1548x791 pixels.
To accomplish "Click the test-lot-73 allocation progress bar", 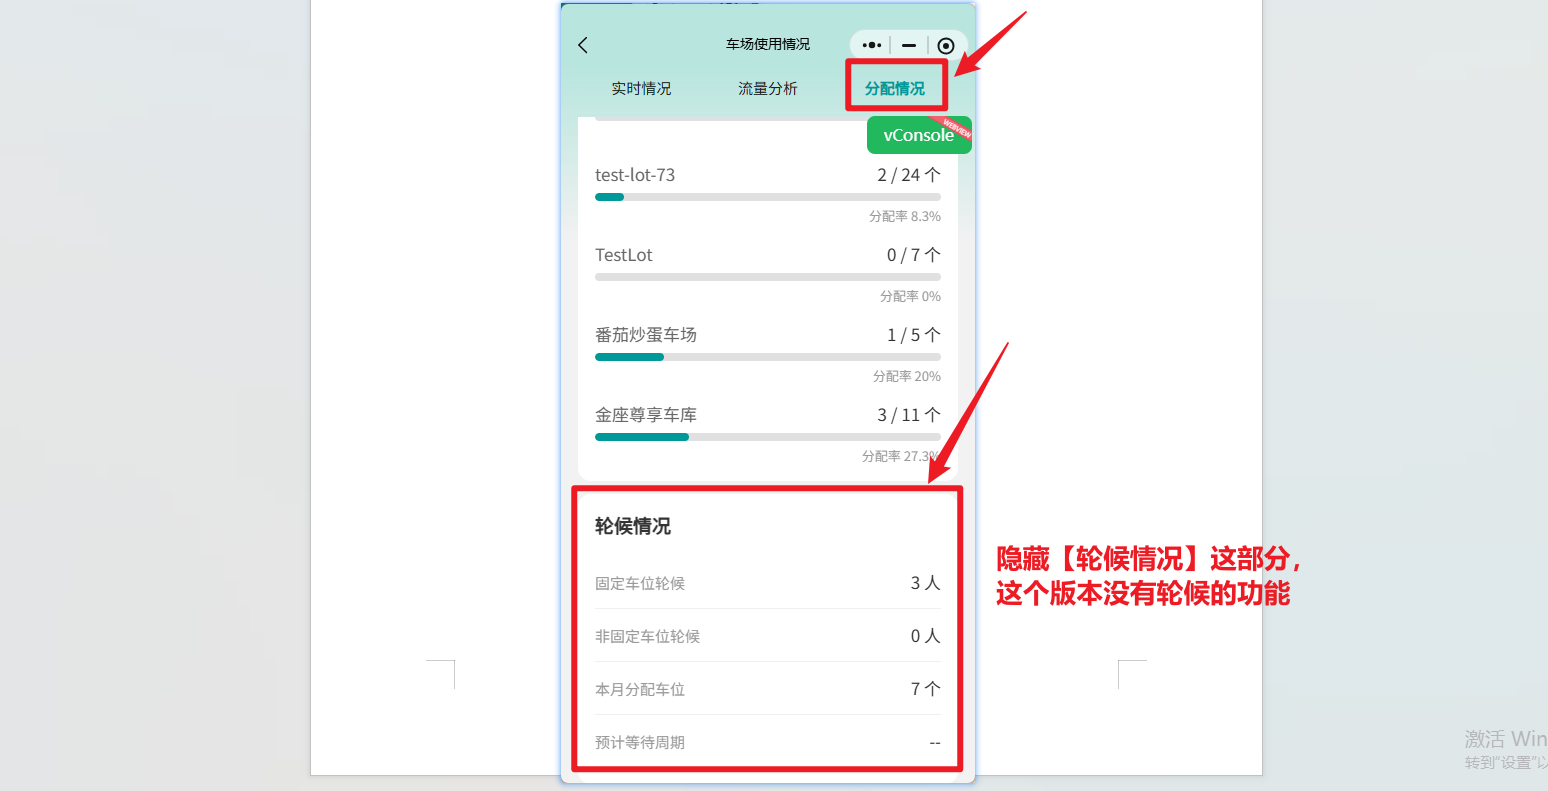I will coord(767,197).
